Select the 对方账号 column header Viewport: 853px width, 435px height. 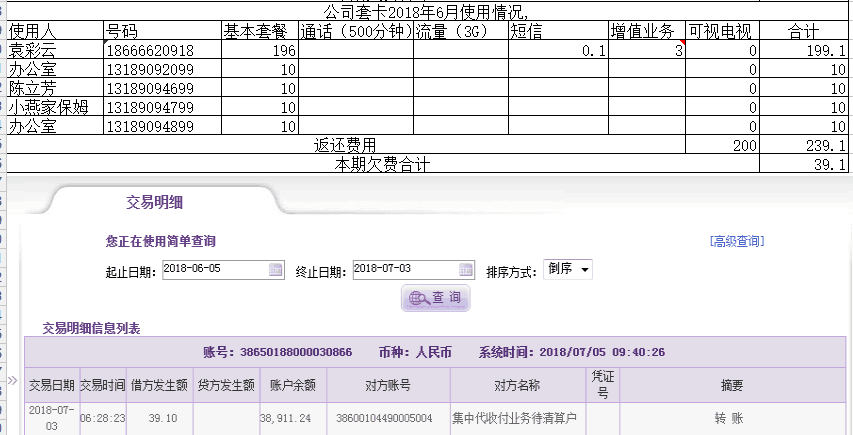388,384
